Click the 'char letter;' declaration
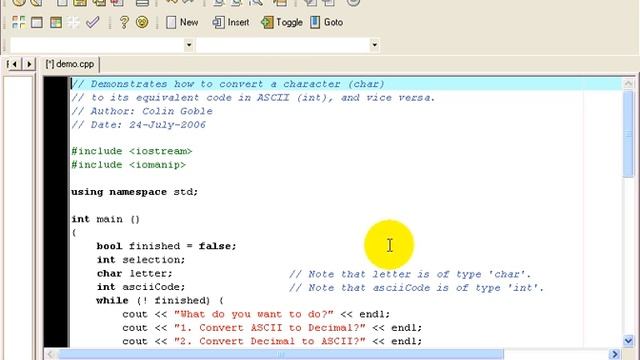The image size is (640, 360). [134, 273]
